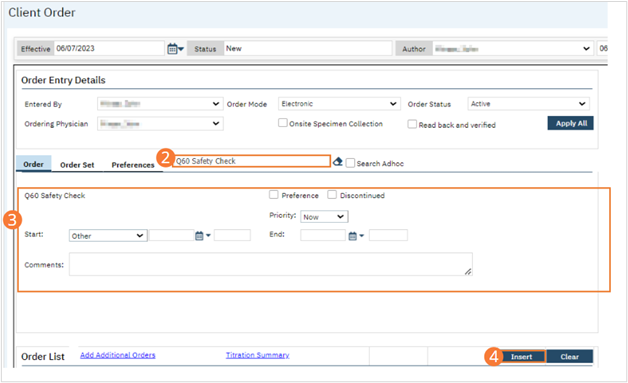Expand the Order Status dropdown showing Active
The width and height of the screenshot is (628, 383).
point(528,104)
